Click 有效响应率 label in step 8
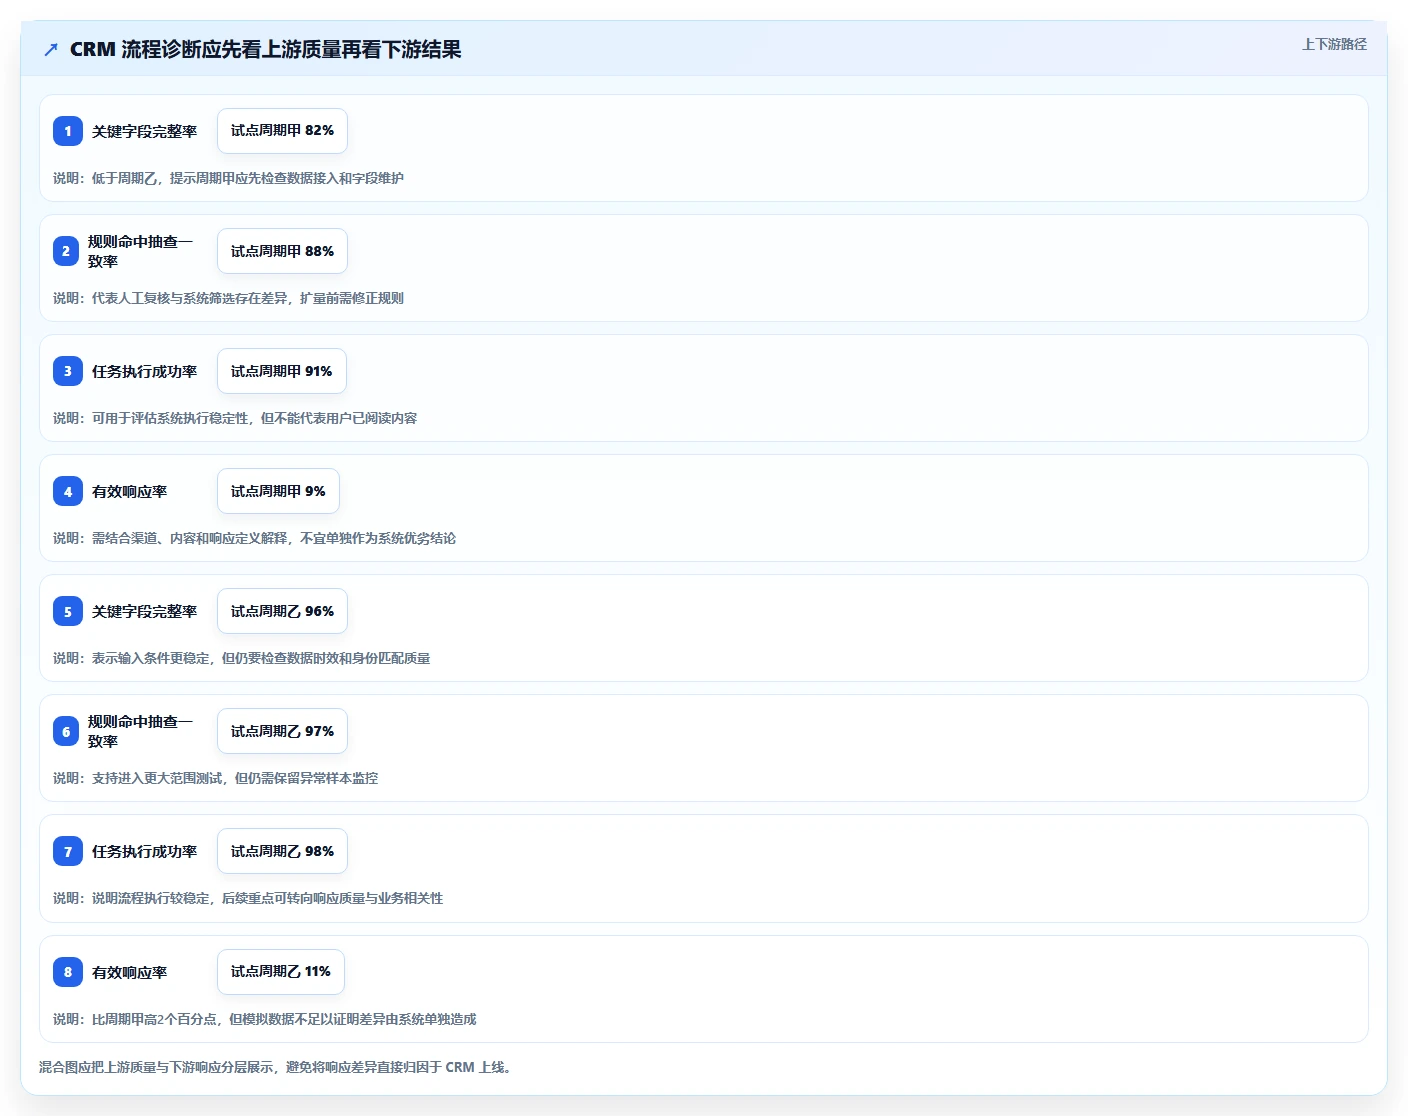 click(129, 972)
